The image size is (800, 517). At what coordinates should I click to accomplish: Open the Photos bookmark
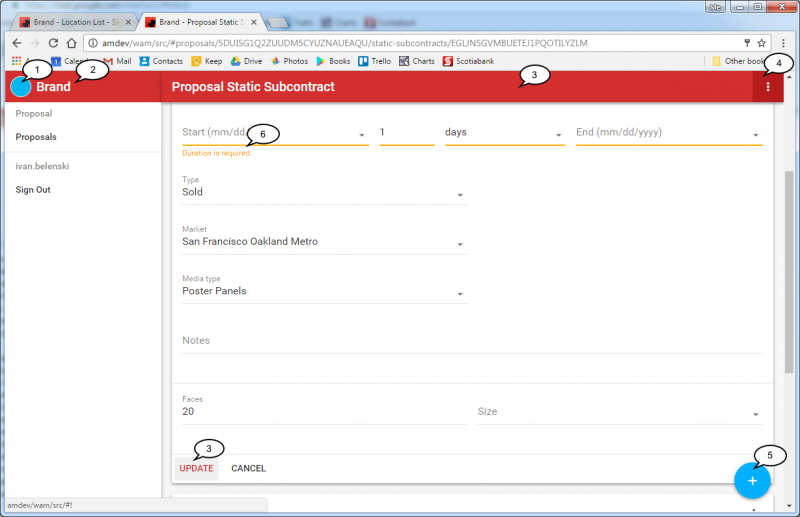(x=289, y=61)
